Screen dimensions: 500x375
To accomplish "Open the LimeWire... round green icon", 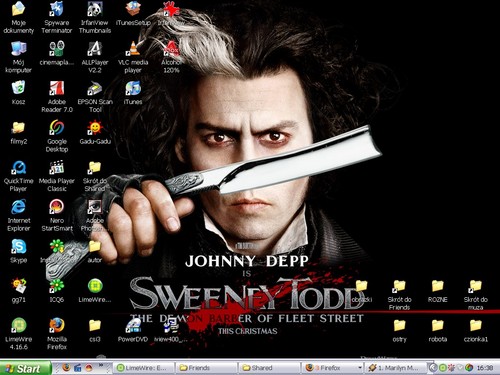I will (95, 290).
